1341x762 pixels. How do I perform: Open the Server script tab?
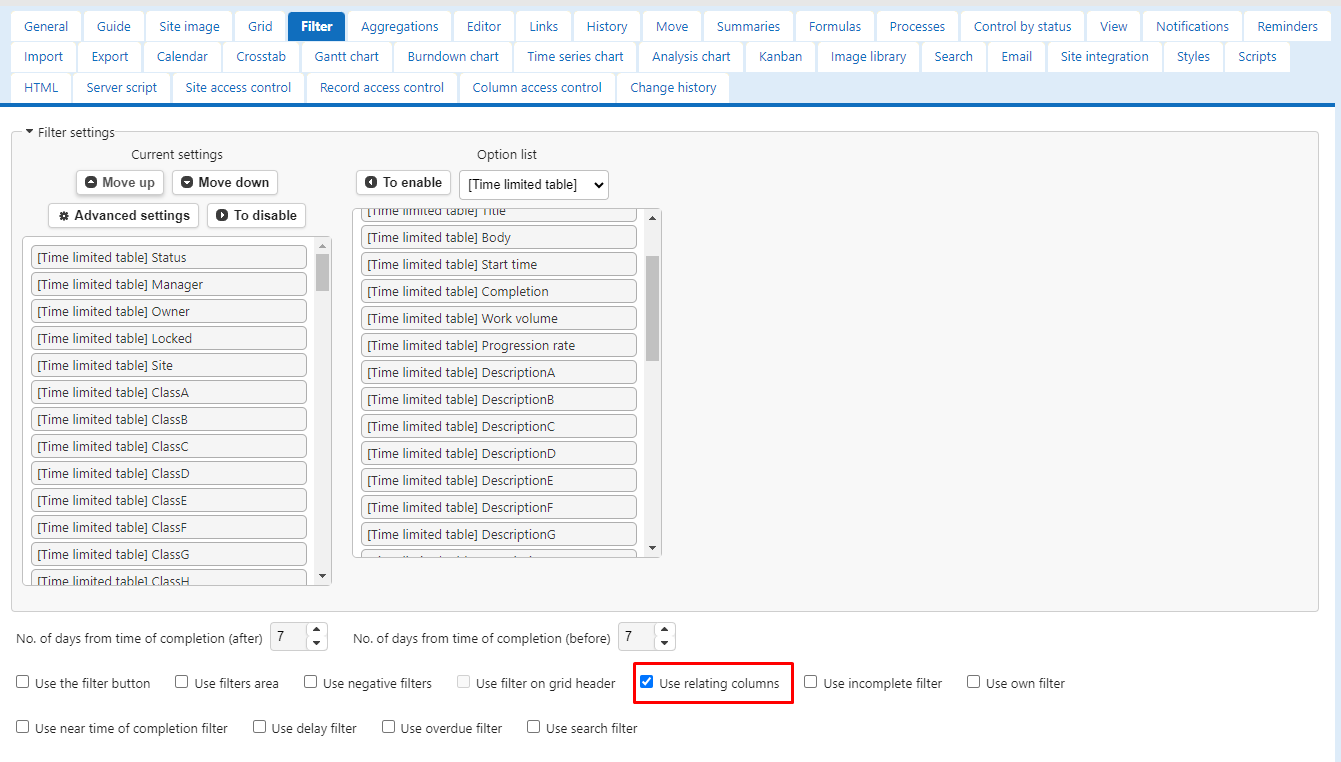[x=122, y=87]
